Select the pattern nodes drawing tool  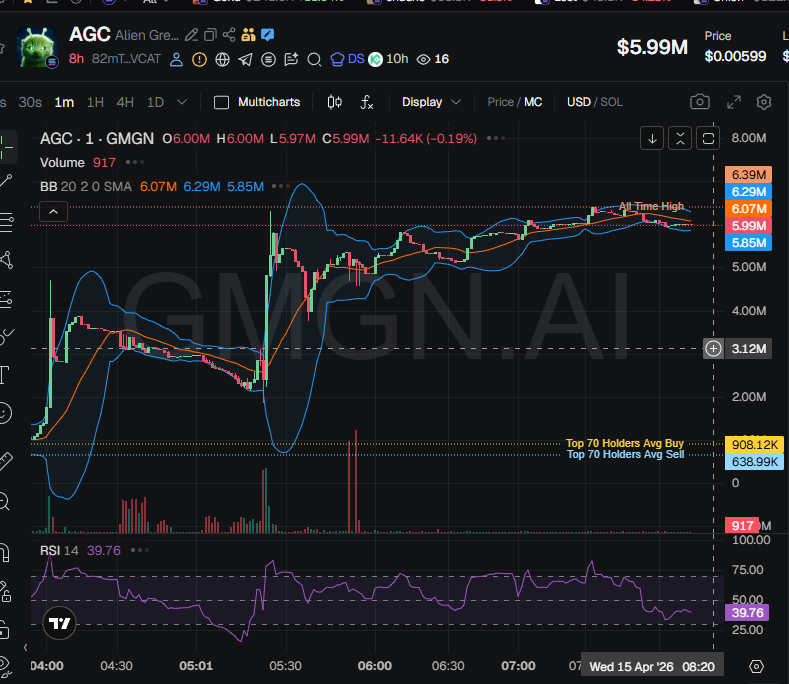pyautogui.click(x=7, y=260)
